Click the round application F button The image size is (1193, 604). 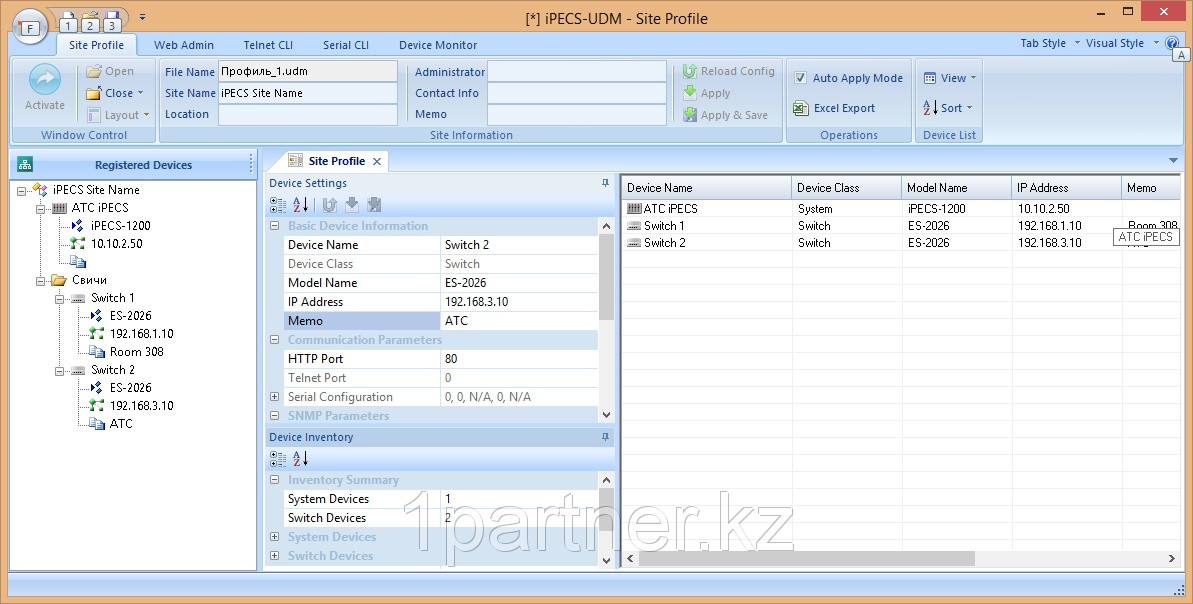click(29, 27)
